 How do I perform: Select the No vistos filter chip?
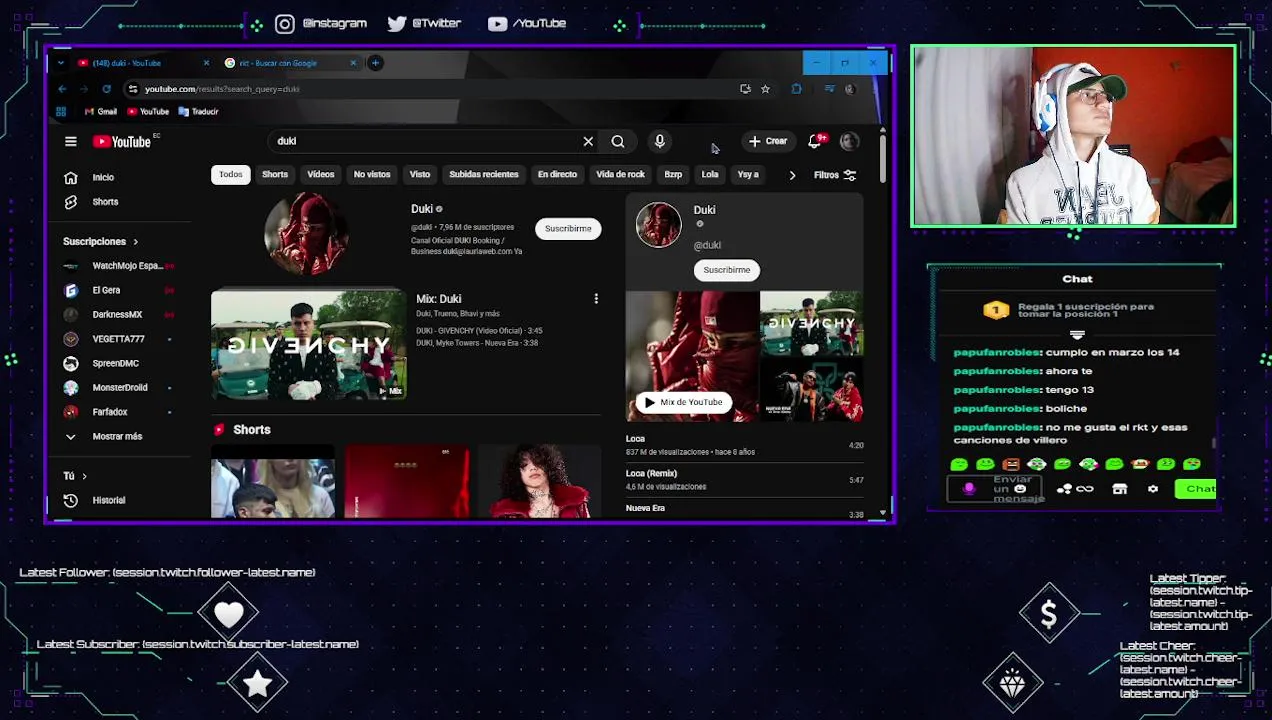pos(372,175)
